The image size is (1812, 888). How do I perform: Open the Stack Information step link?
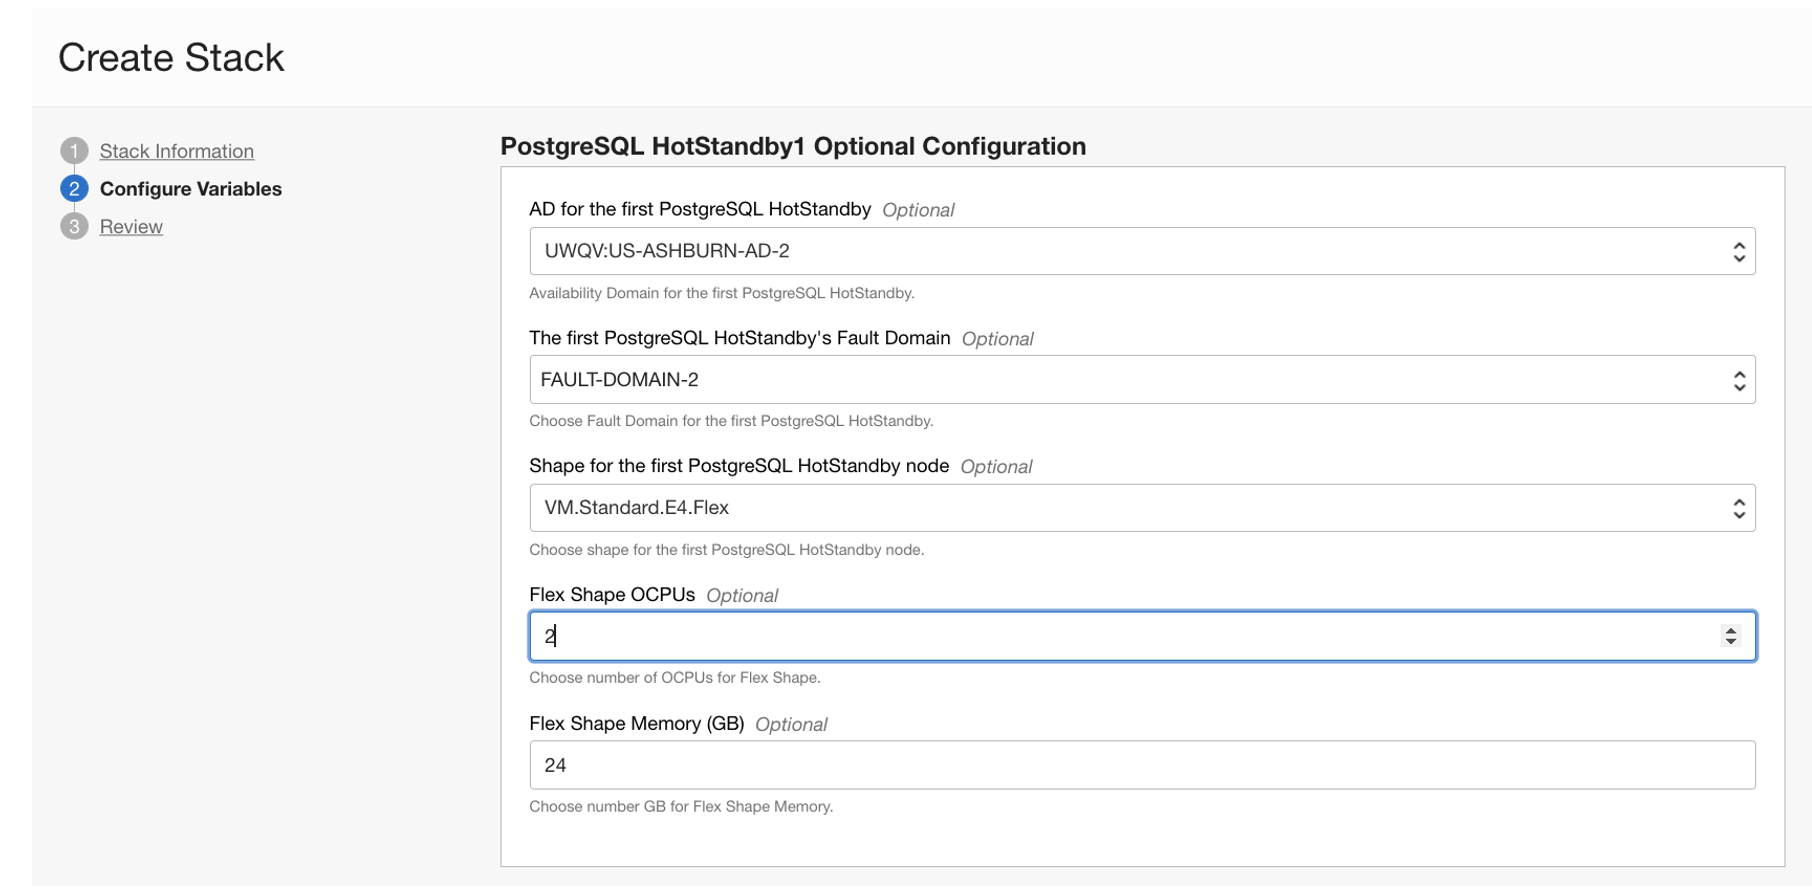pyautogui.click(x=176, y=151)
